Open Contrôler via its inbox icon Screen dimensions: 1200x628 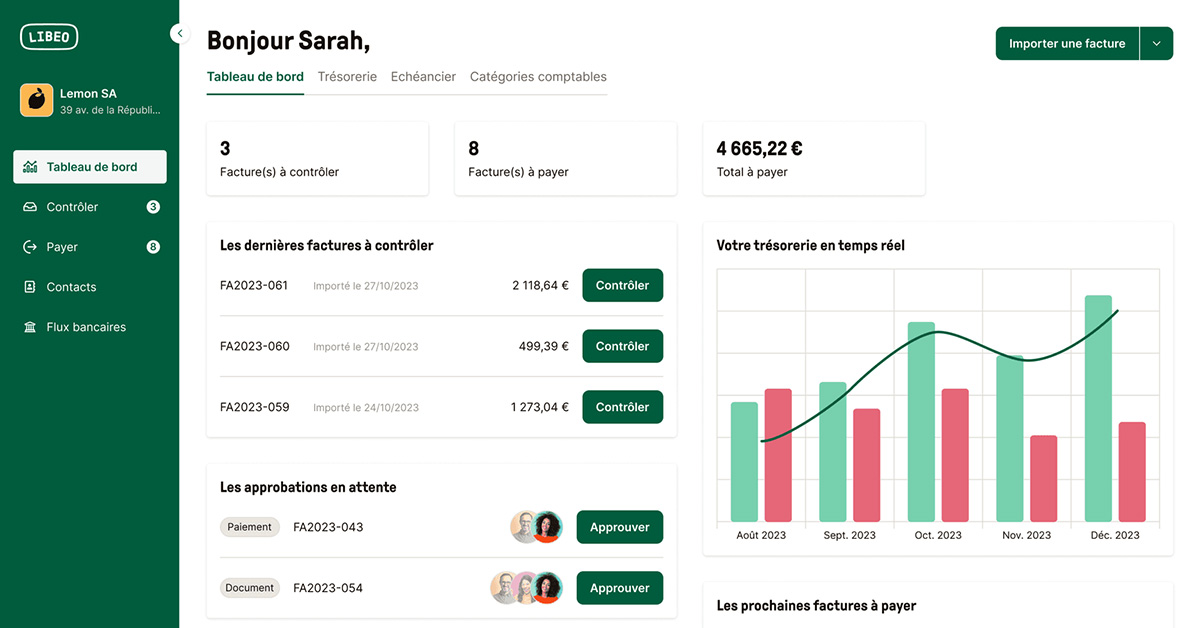tap(30, 207)
